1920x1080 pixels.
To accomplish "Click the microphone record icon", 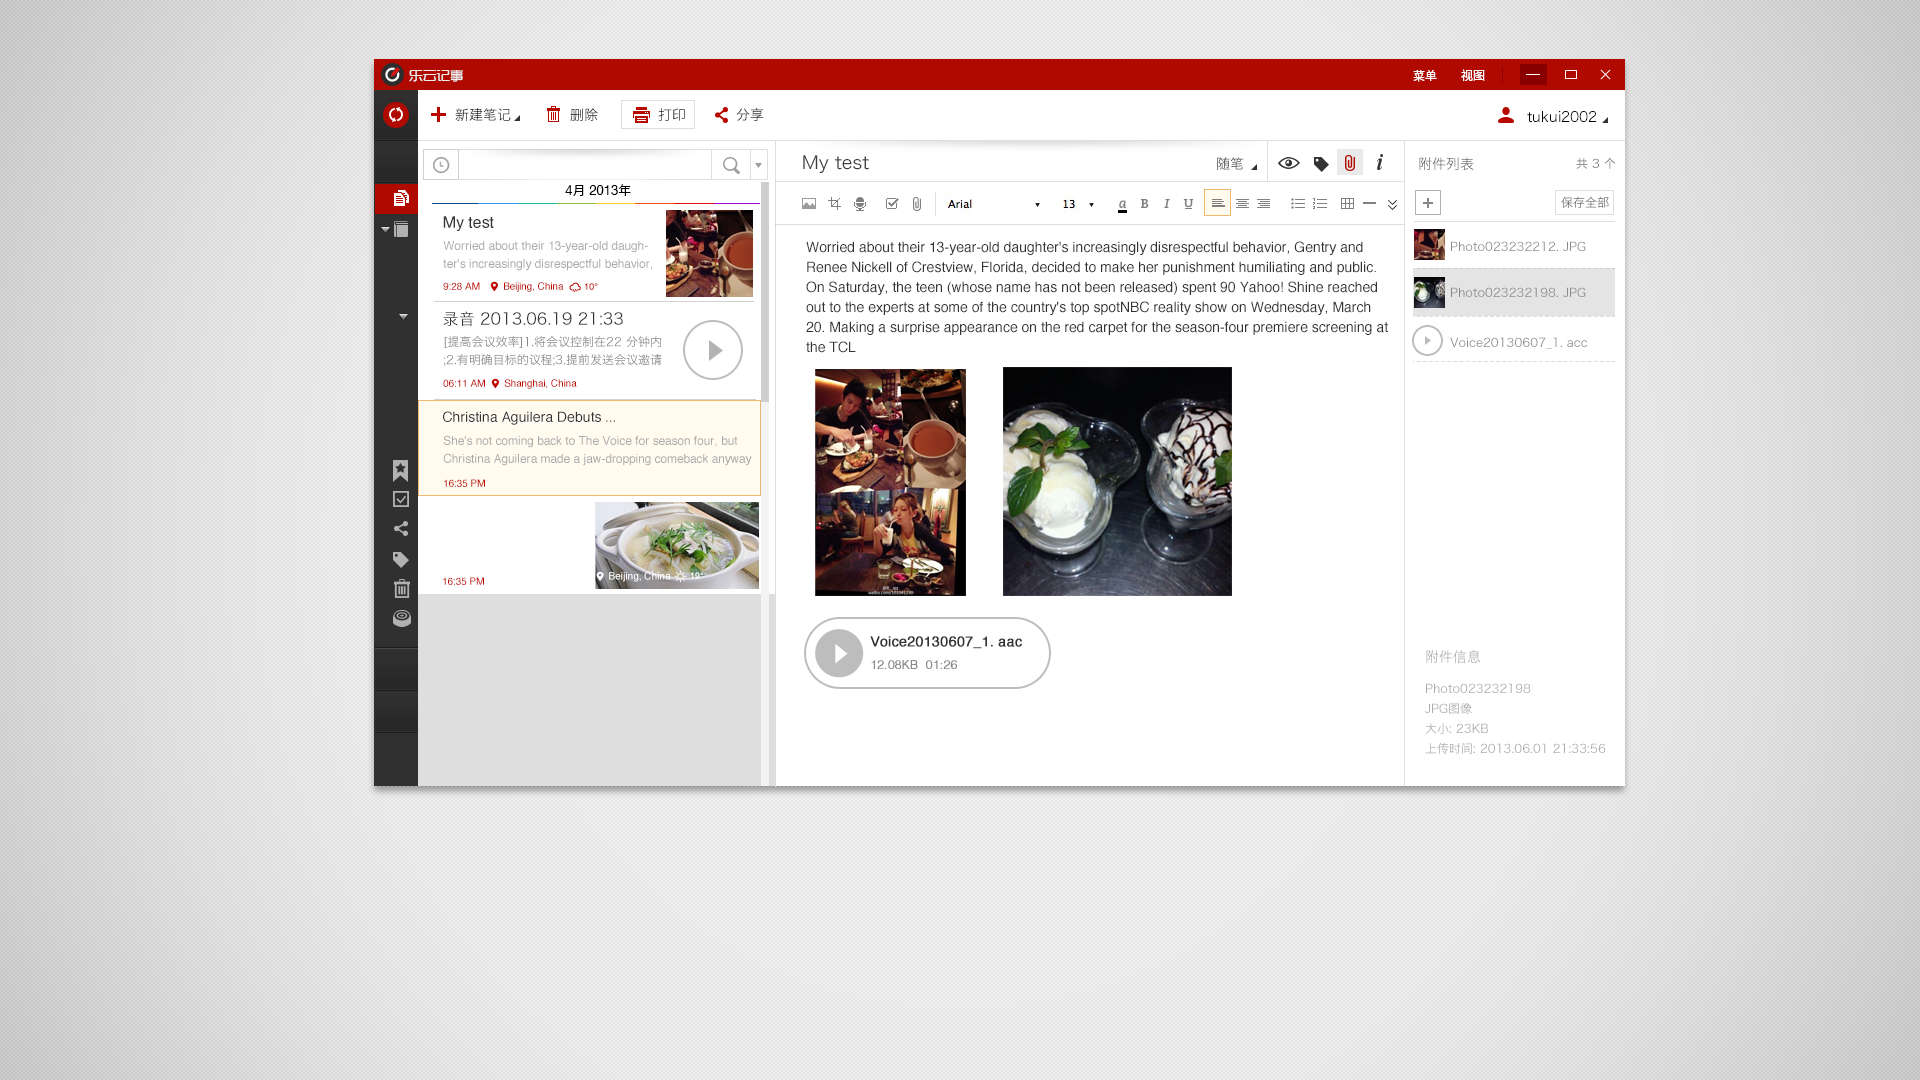I will (x=860, y=204).
